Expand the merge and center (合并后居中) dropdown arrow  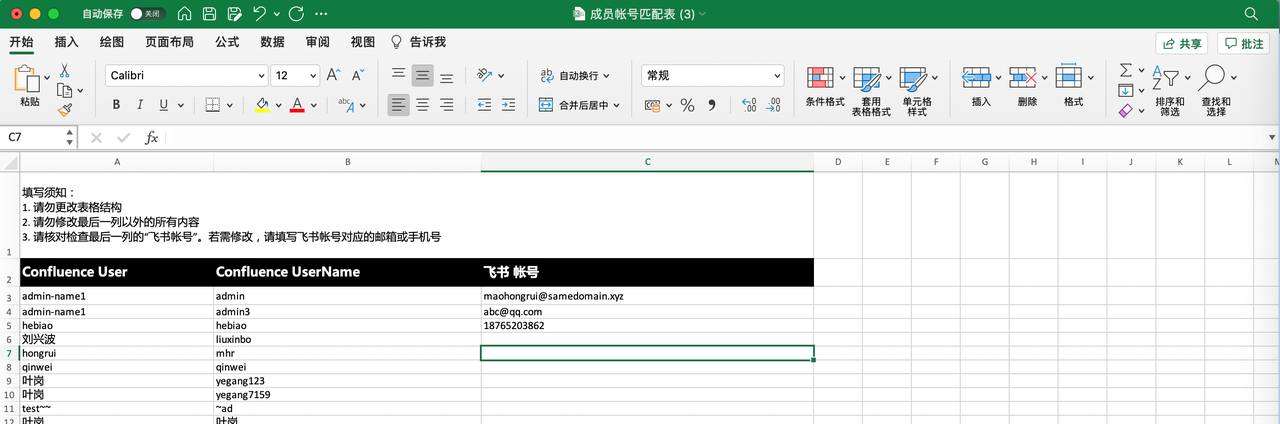[617, 105]
